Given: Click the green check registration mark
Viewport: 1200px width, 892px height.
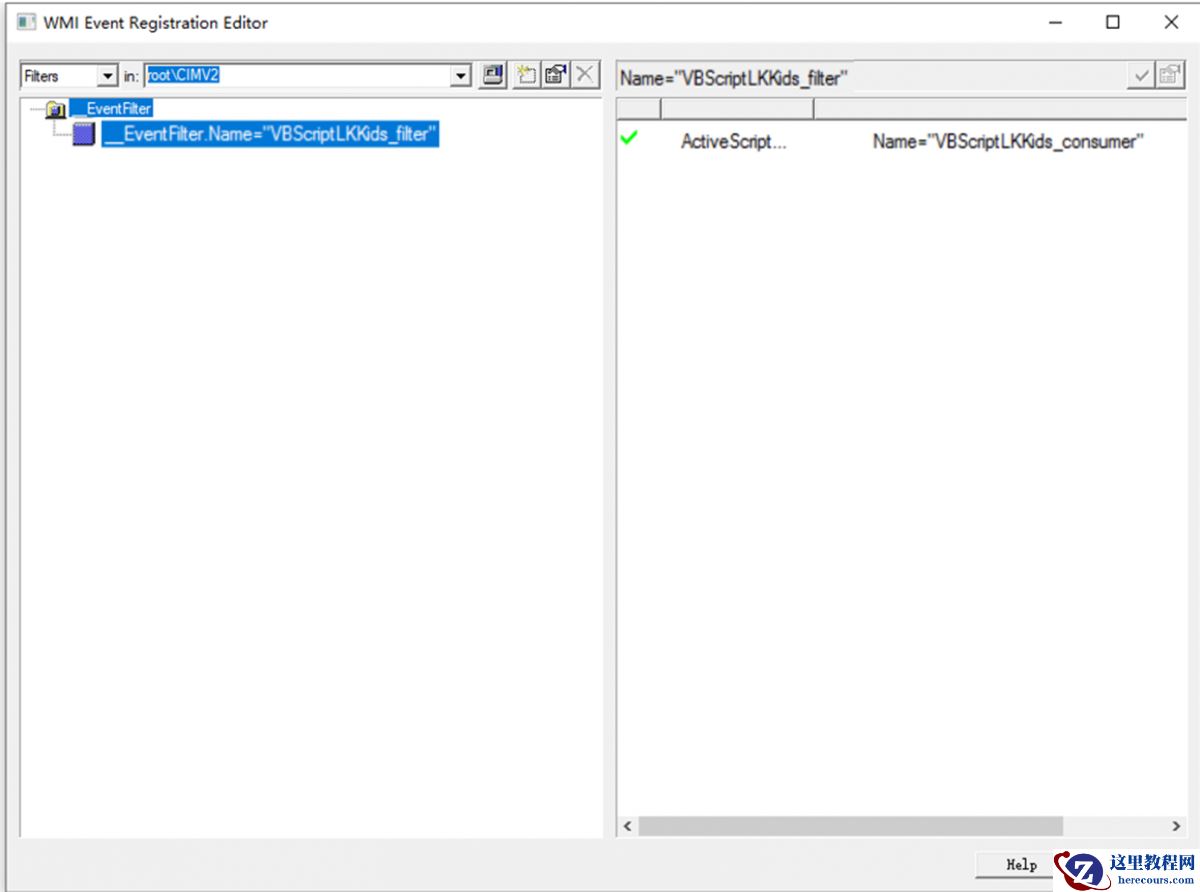Looking at the screenshot, I should pos(629,138).
